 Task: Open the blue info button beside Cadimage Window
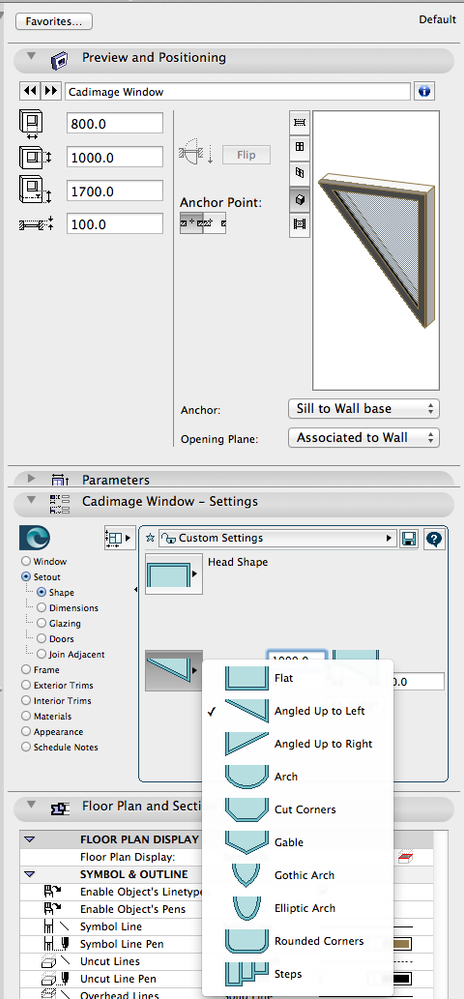(424, 91)
